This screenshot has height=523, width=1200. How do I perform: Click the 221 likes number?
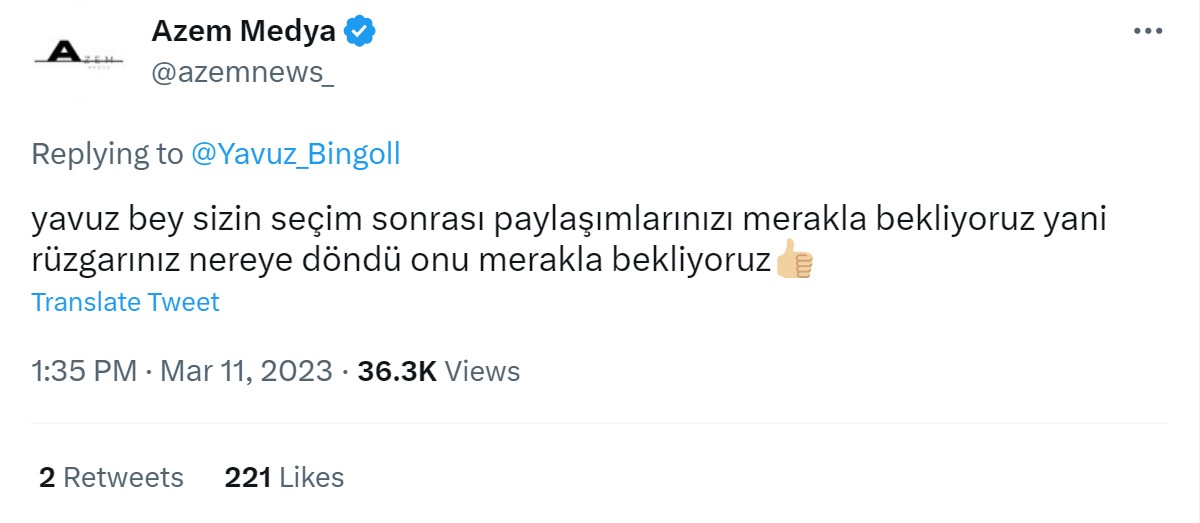coord(248,478)
